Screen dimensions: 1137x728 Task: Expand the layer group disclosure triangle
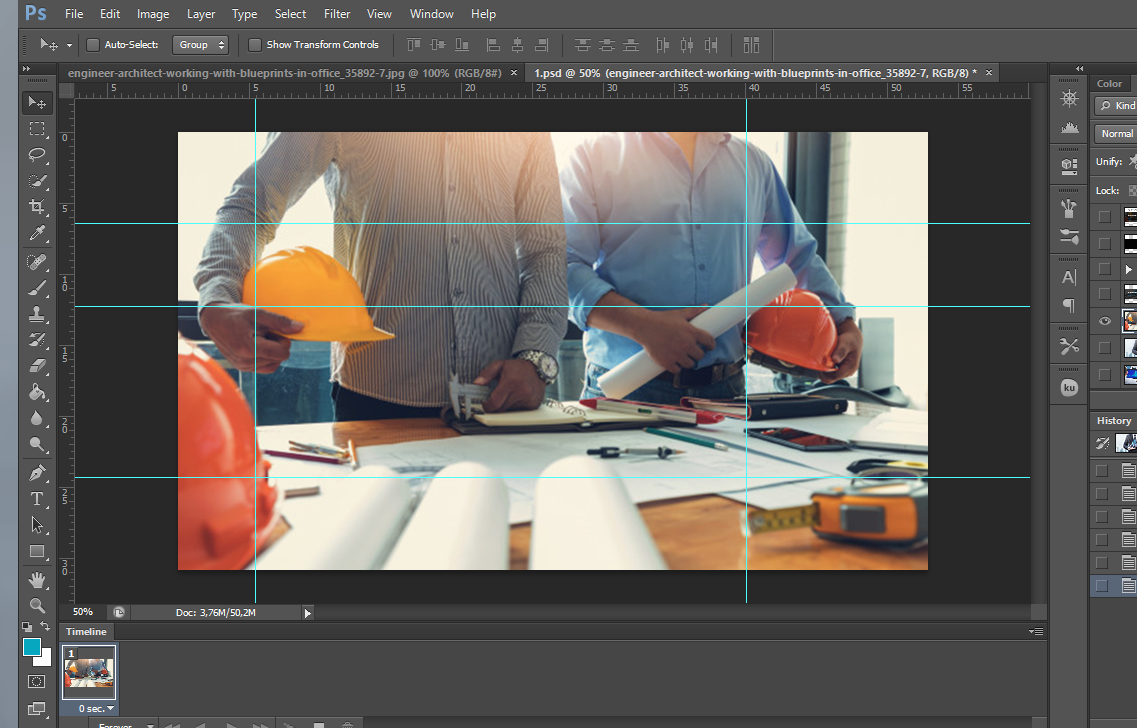[x=1128, y=269]
